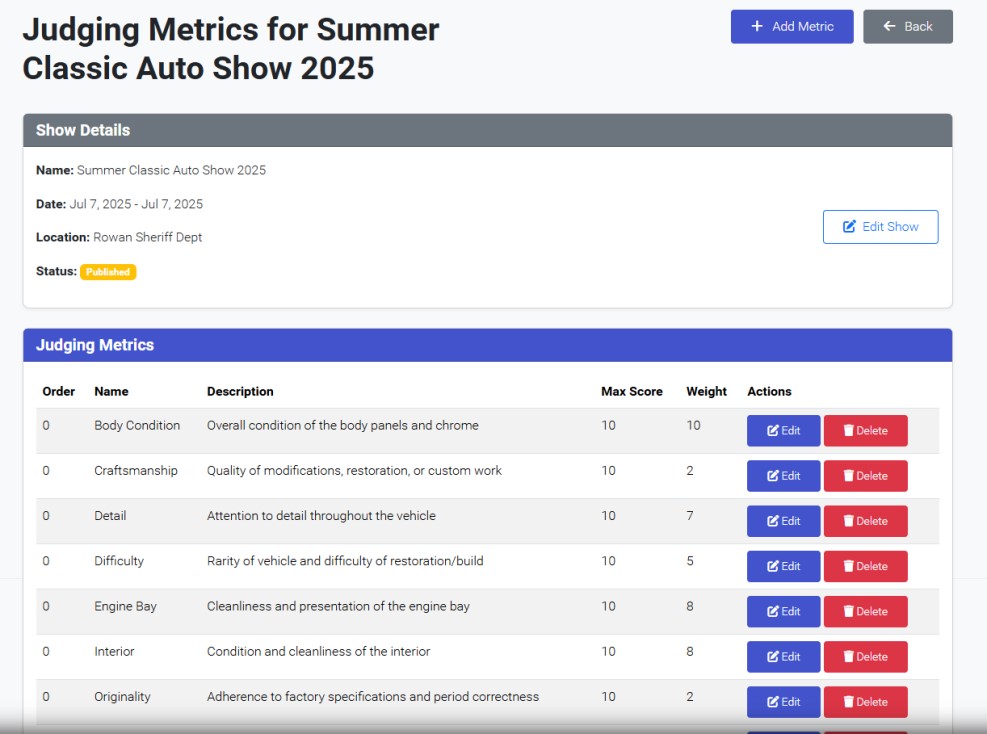Delete the Craftsmanship metric
Screen dimensions: 987x734
866,475
